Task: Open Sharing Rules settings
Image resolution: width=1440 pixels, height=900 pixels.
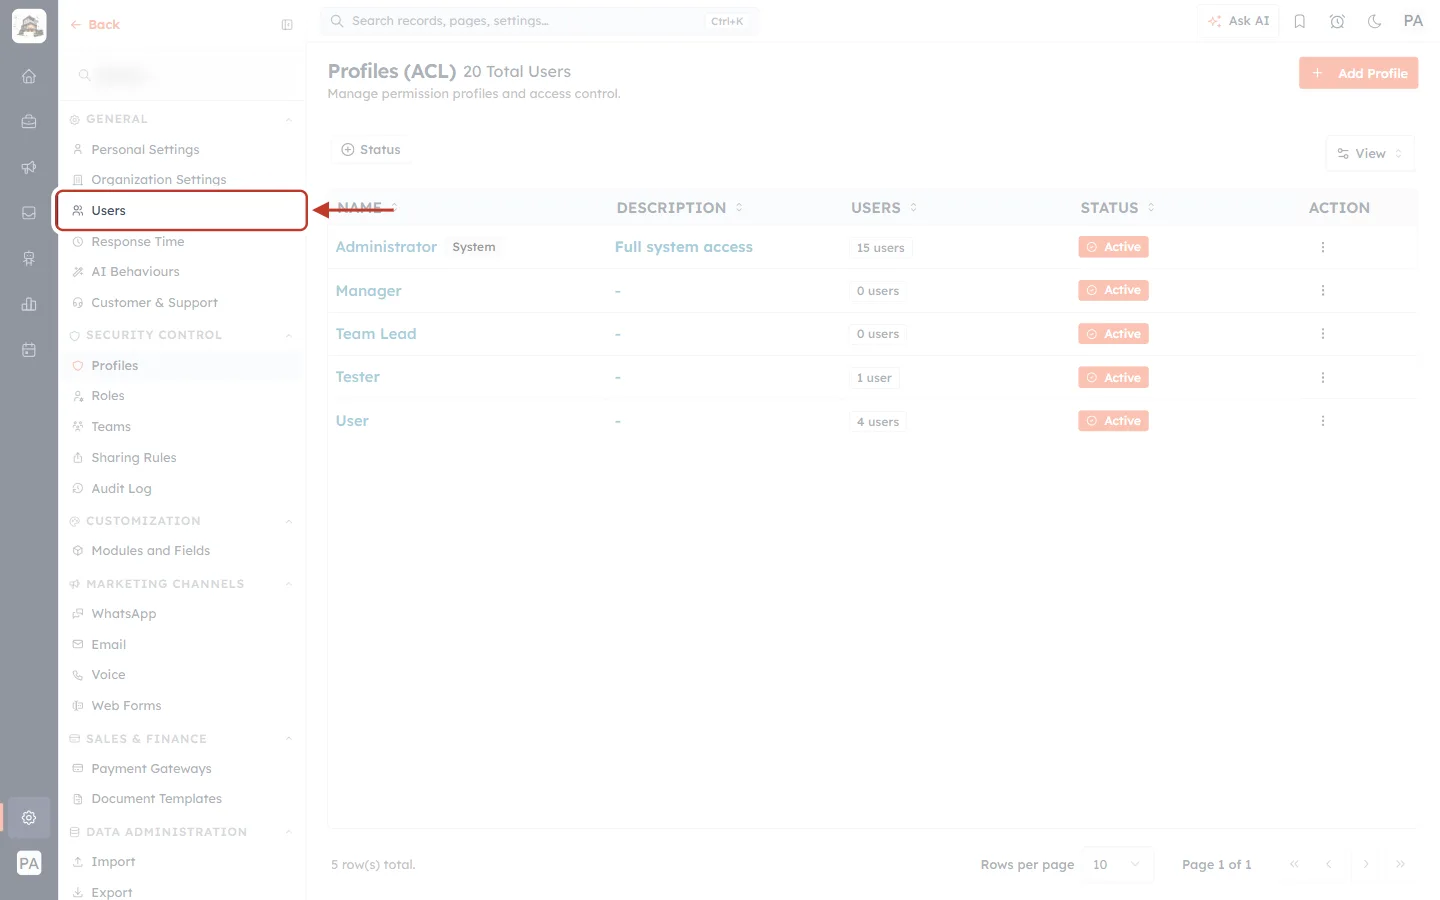Action: tap(181, 458)
